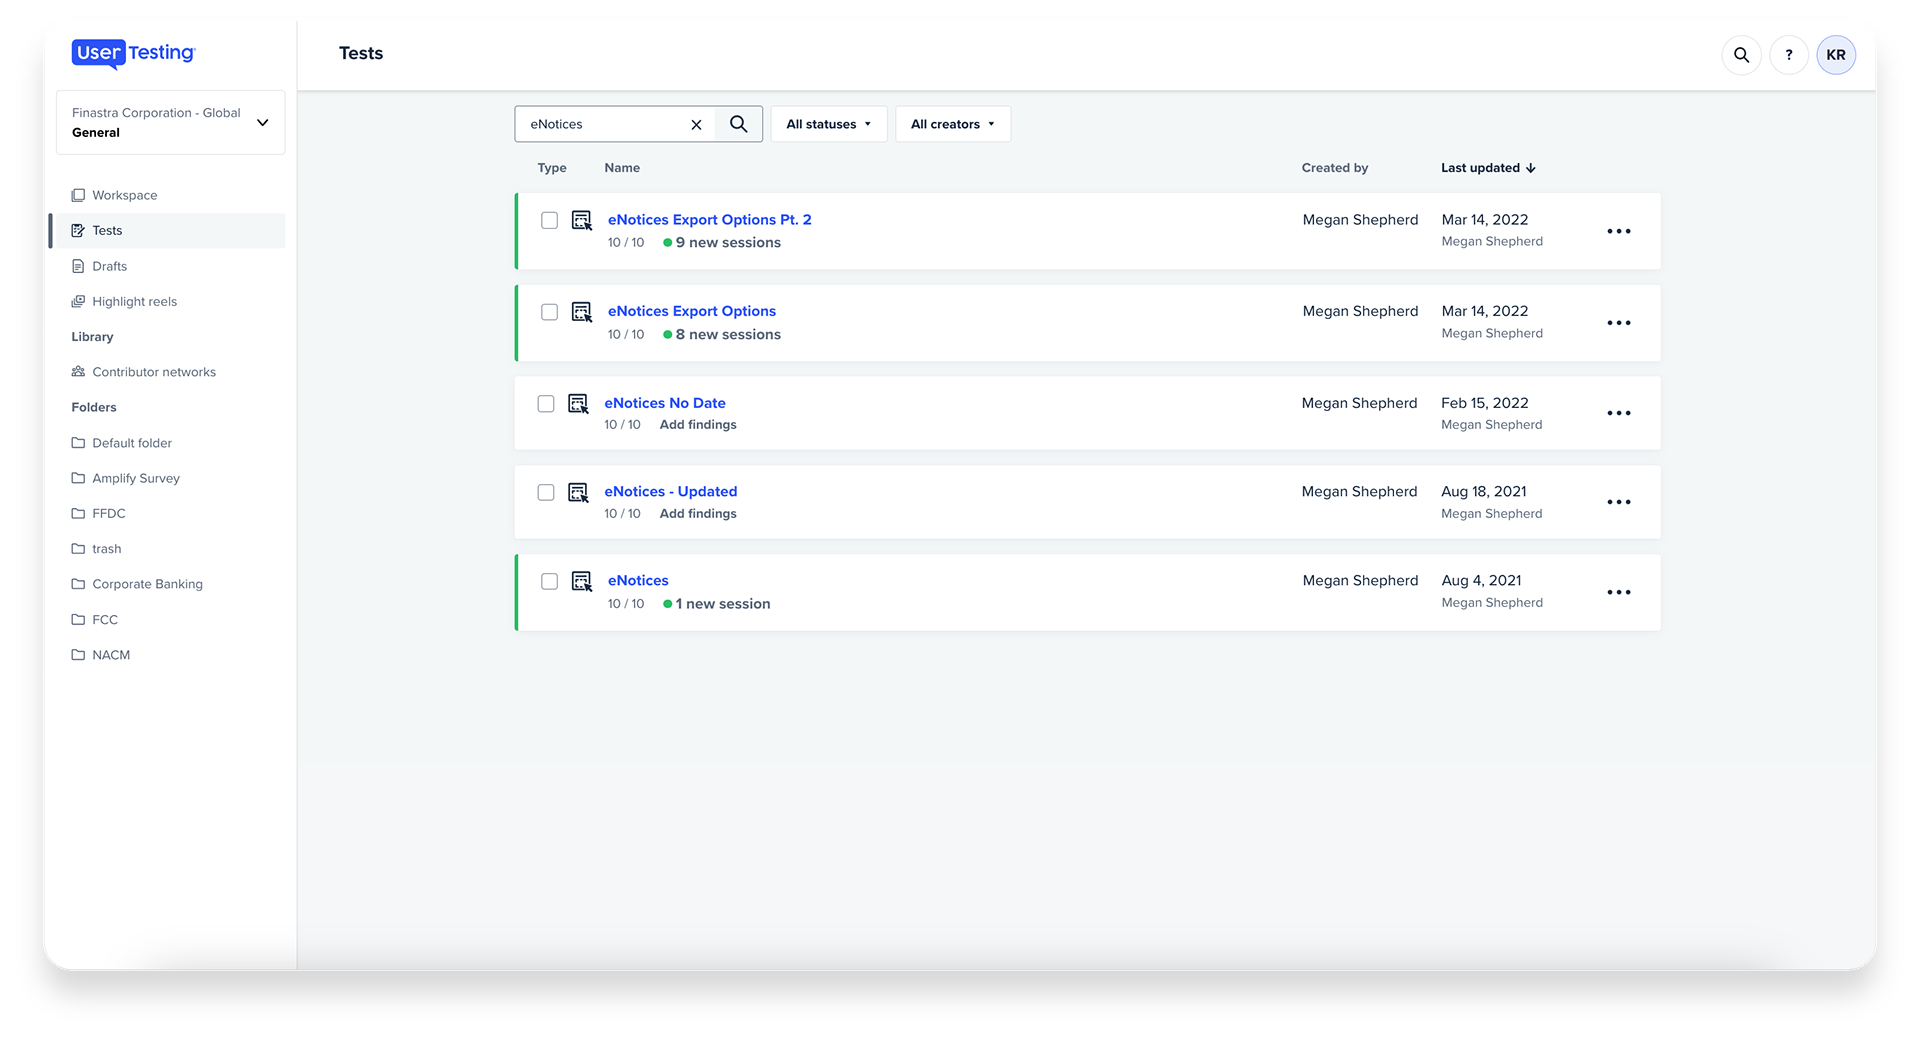Click the Name column header
This screenshot has width=1920, height=1038.
click(622, 168)
